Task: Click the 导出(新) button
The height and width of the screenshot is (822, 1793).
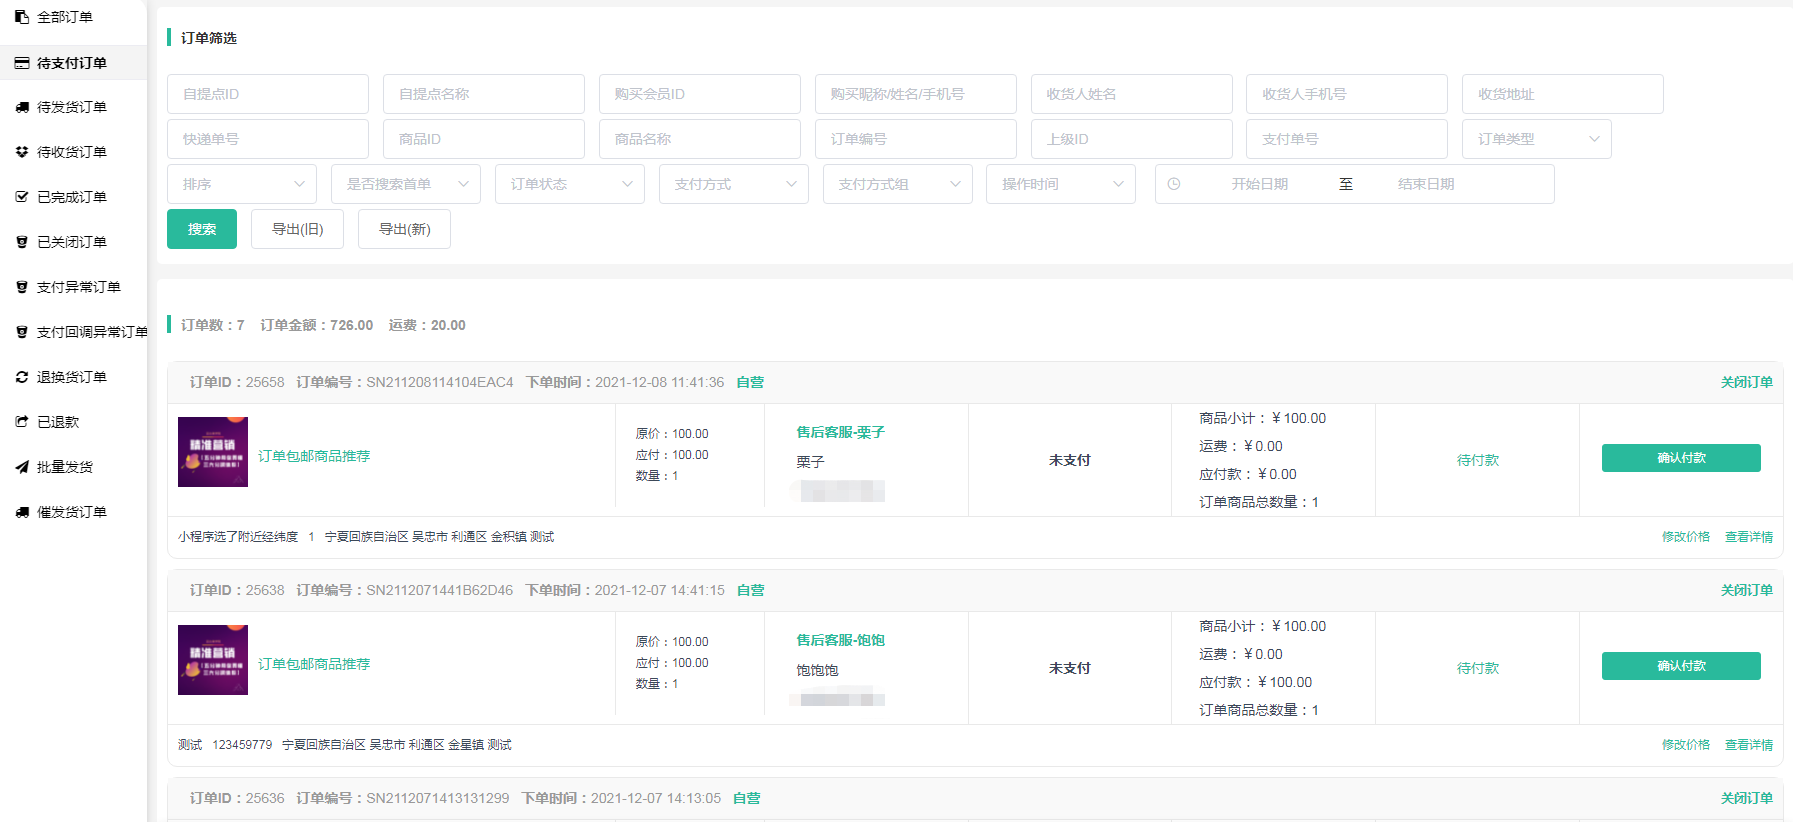Action: click(x=404, y=229)
